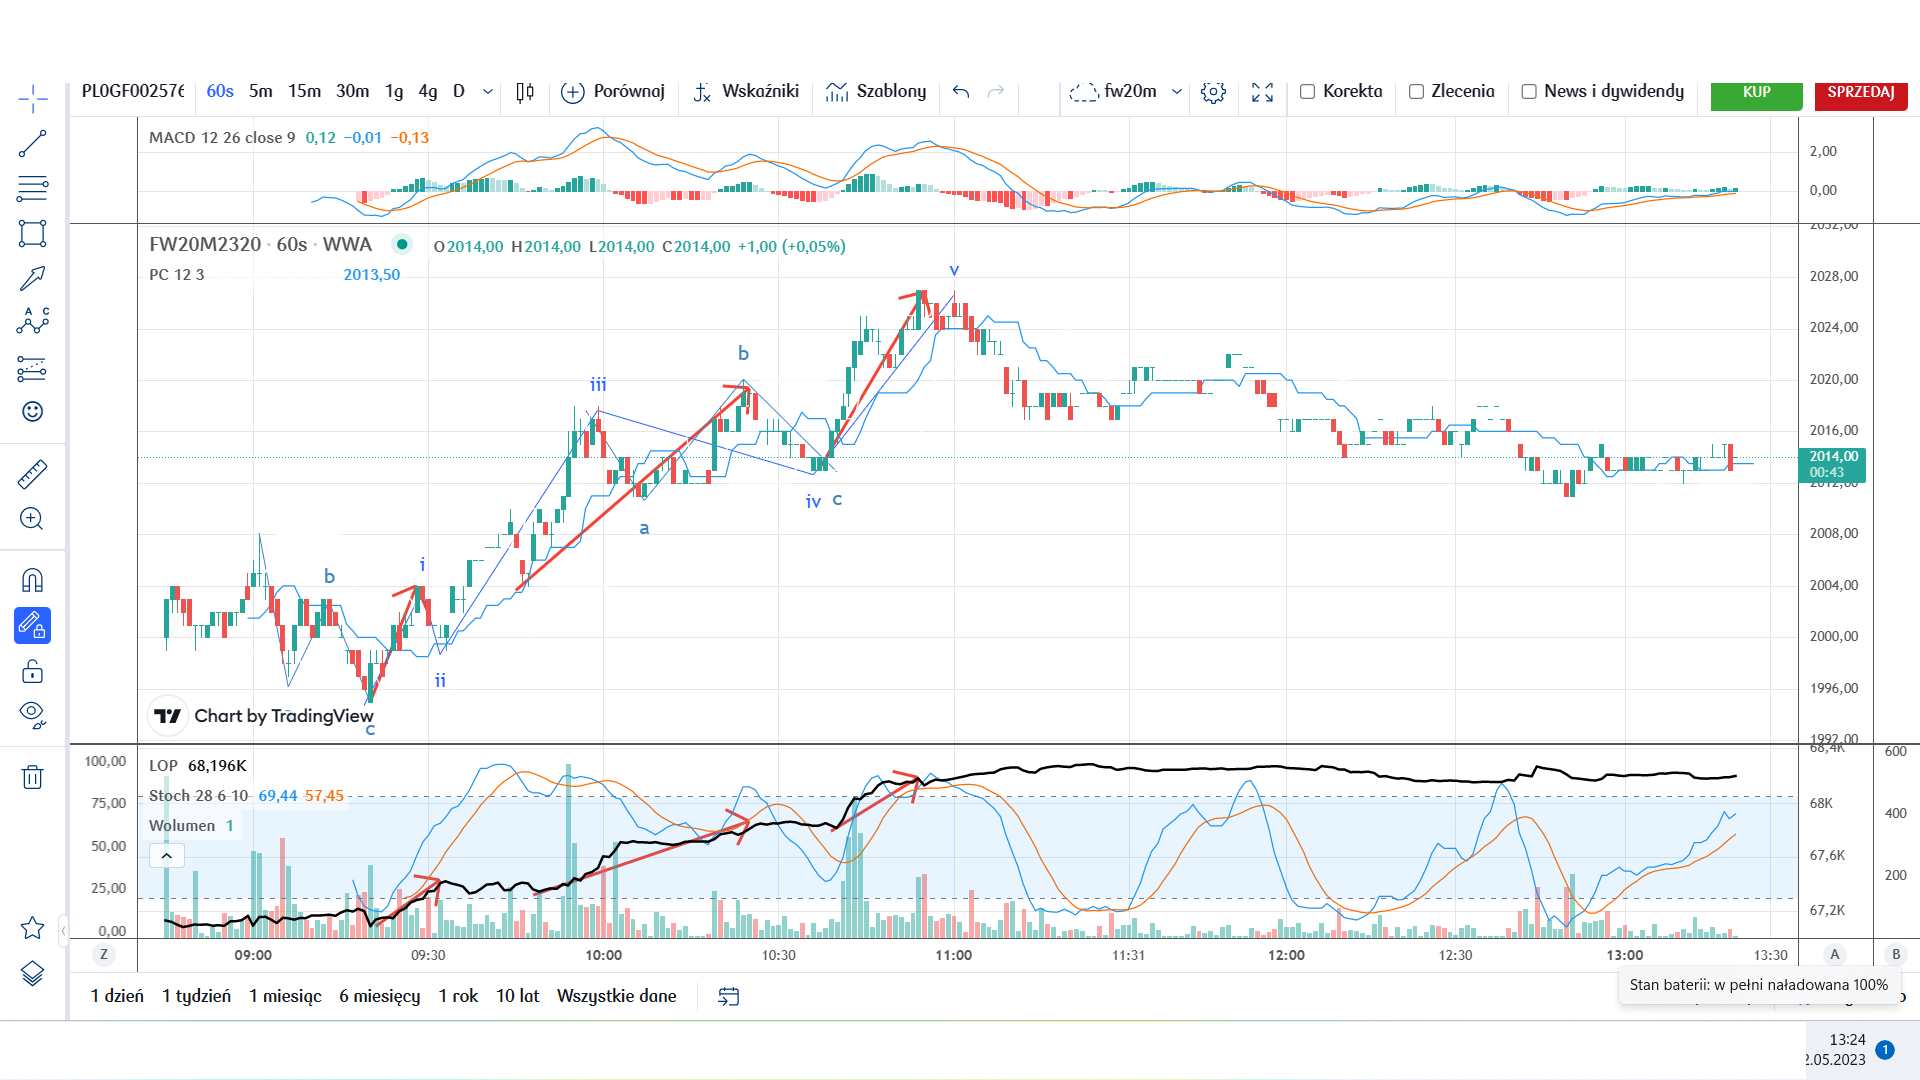Screen dimensions: 1920x1080
Task: Set range to 10 lat
Action: 517,996
